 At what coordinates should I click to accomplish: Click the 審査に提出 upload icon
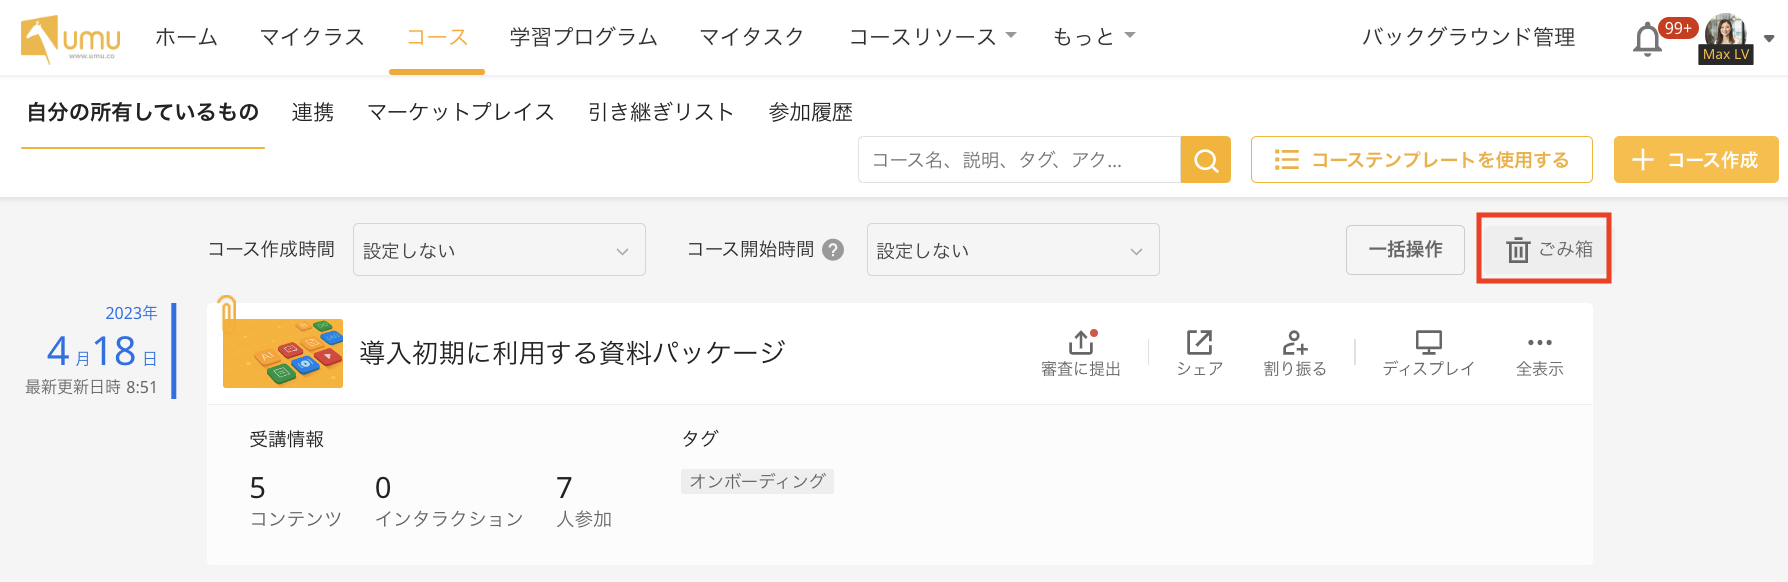[1080, 343]
